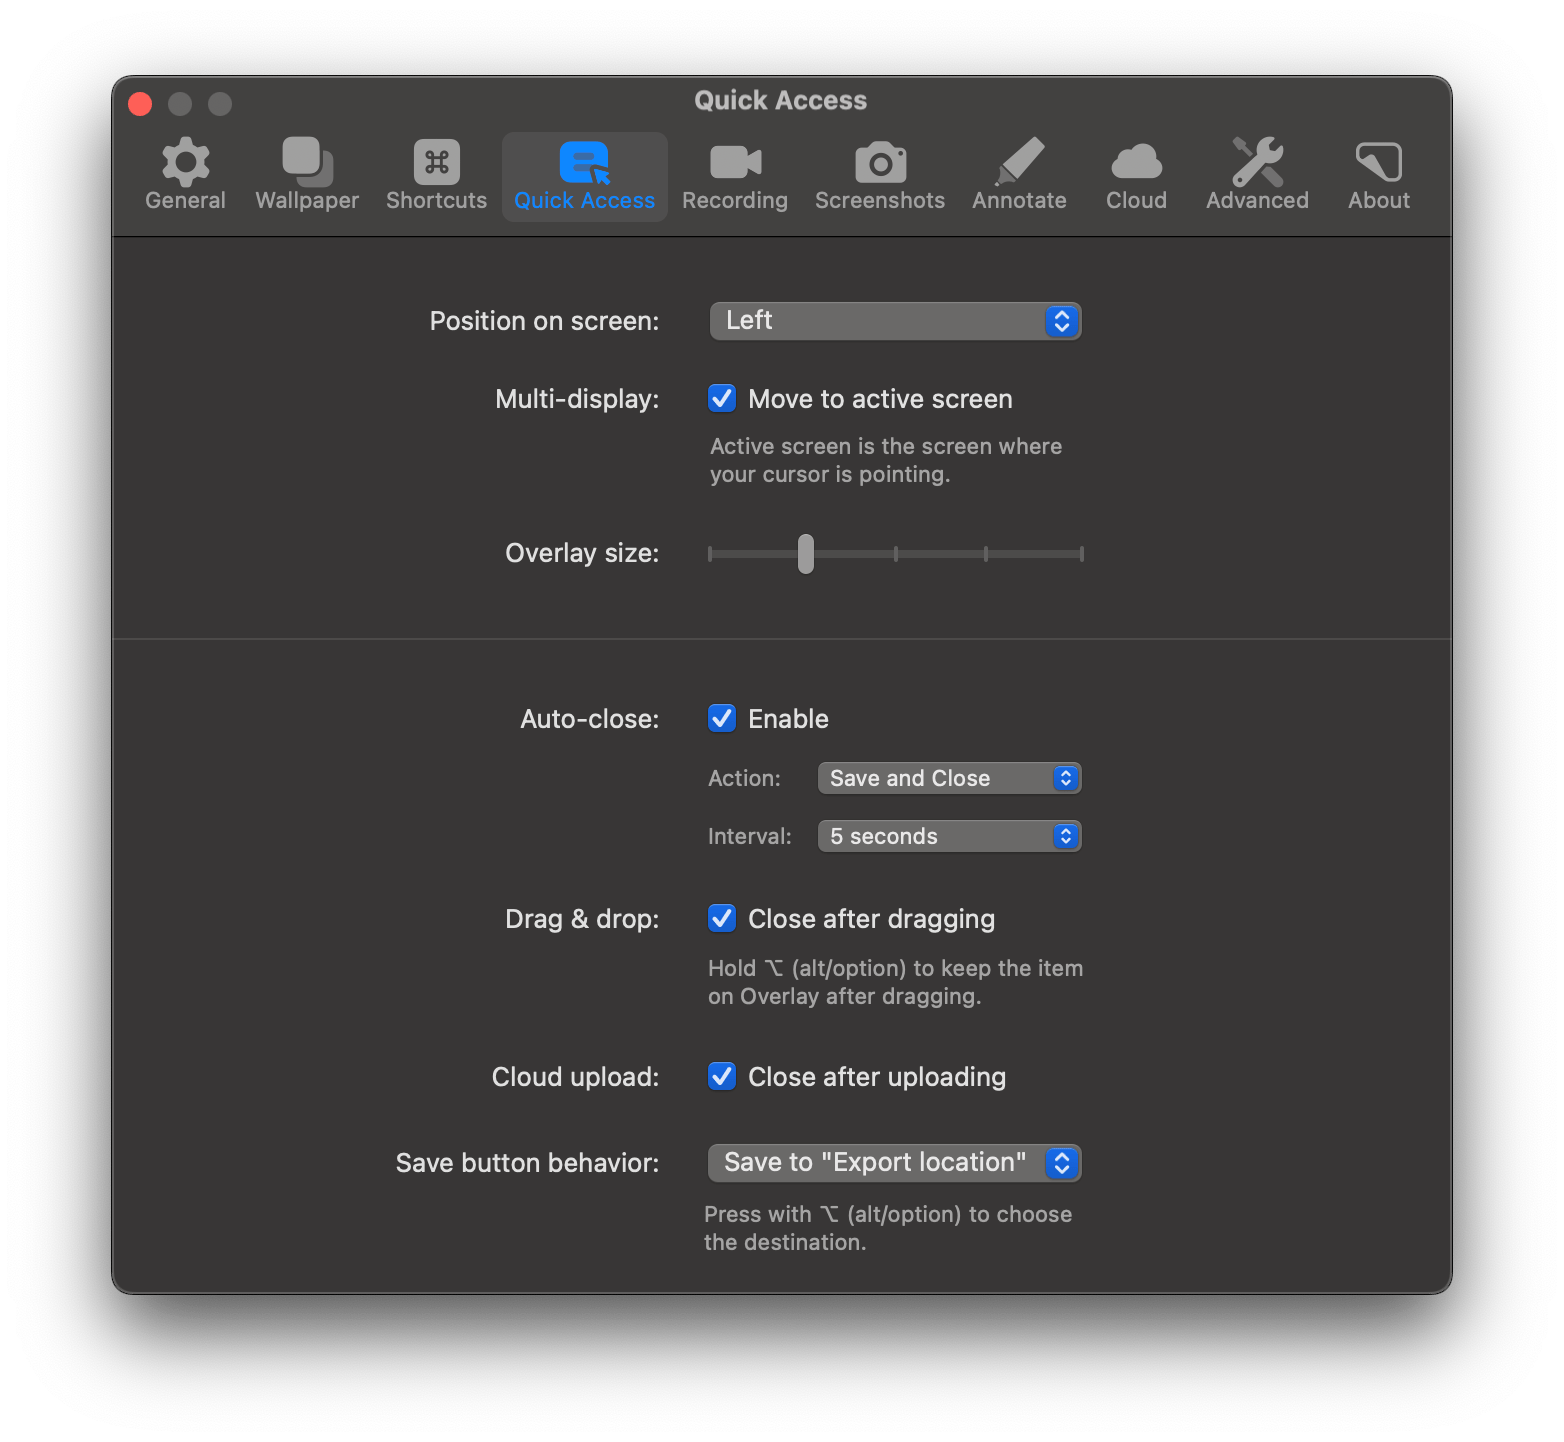1564x1442 pixels.
Task: Change the Interval 5 seconds dropdown
Action: pos(949,836)
